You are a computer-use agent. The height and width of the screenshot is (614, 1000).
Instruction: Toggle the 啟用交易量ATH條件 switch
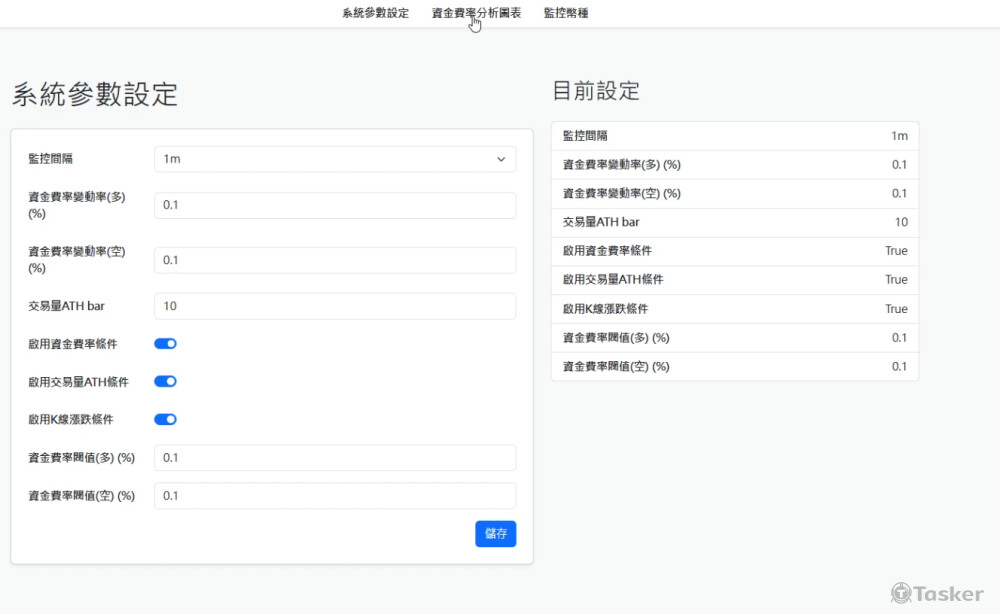(x=165, y=381)
